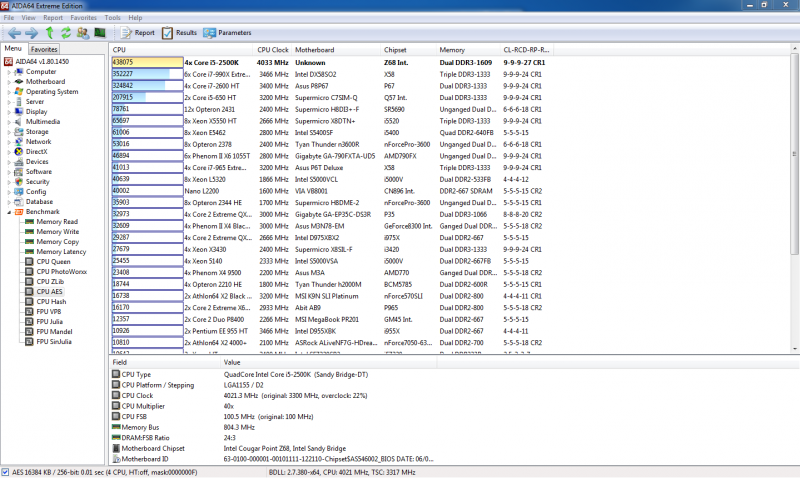Toggle the AES status bar checkbox
Viewport: 800px width, 478px height.
point(5,472)
